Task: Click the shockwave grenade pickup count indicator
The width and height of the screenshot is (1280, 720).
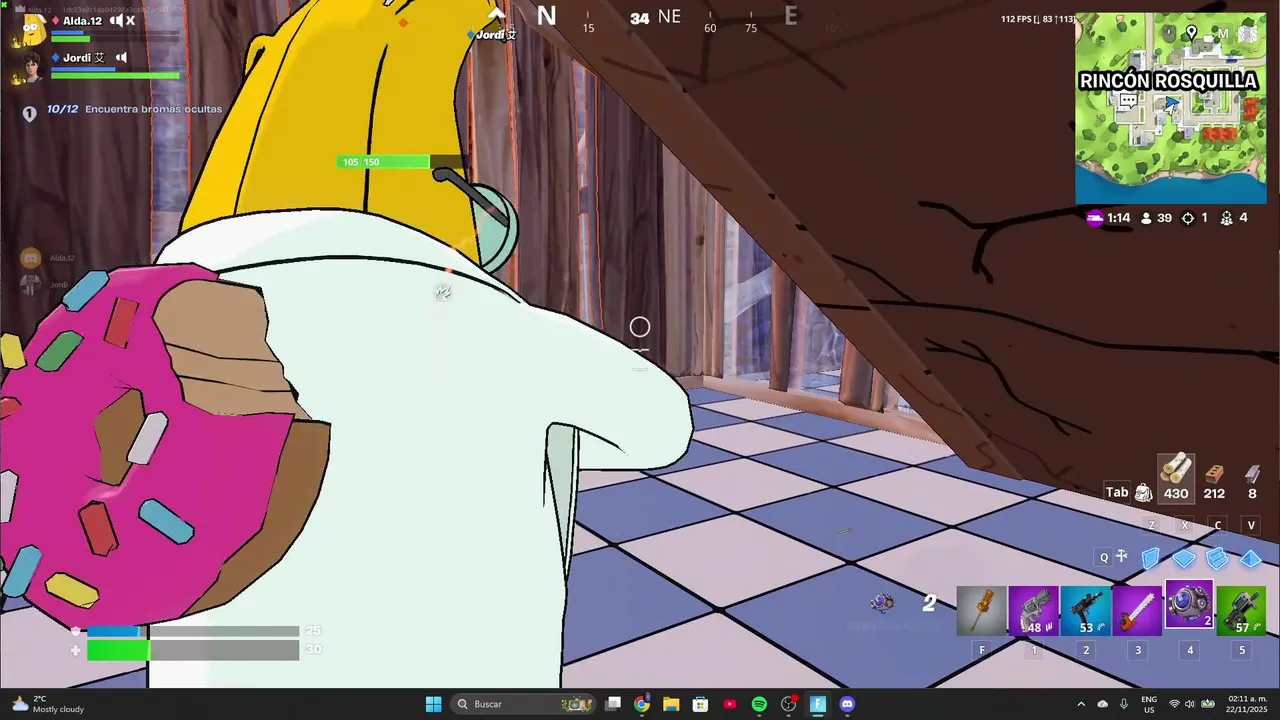Action: [905, 603]
